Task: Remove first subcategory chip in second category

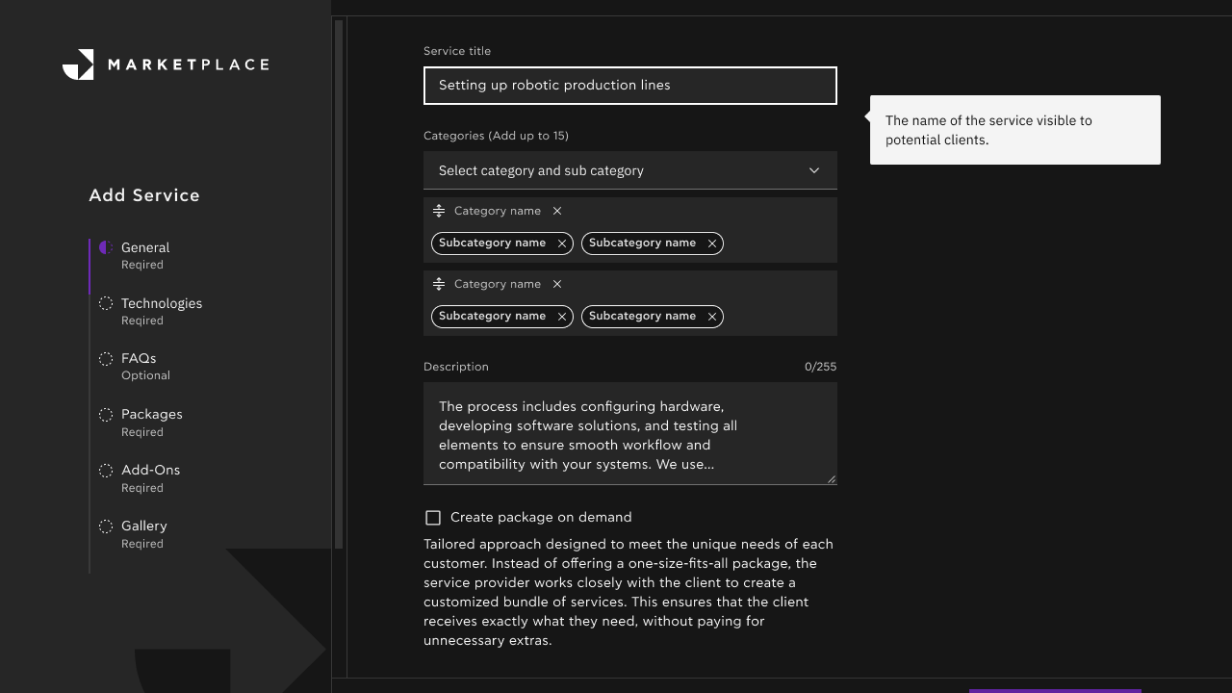Action: (562, 316)
